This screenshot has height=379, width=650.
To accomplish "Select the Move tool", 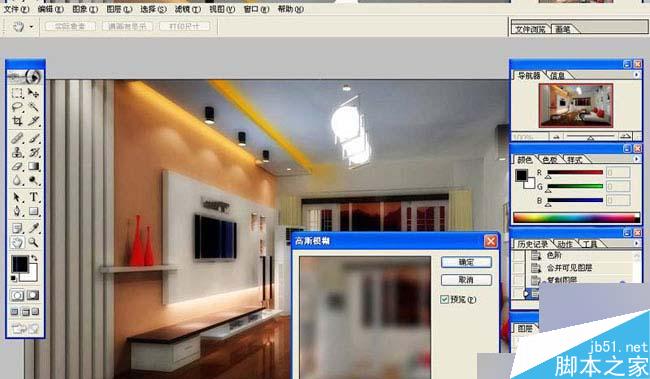I will tap(33, 93).
